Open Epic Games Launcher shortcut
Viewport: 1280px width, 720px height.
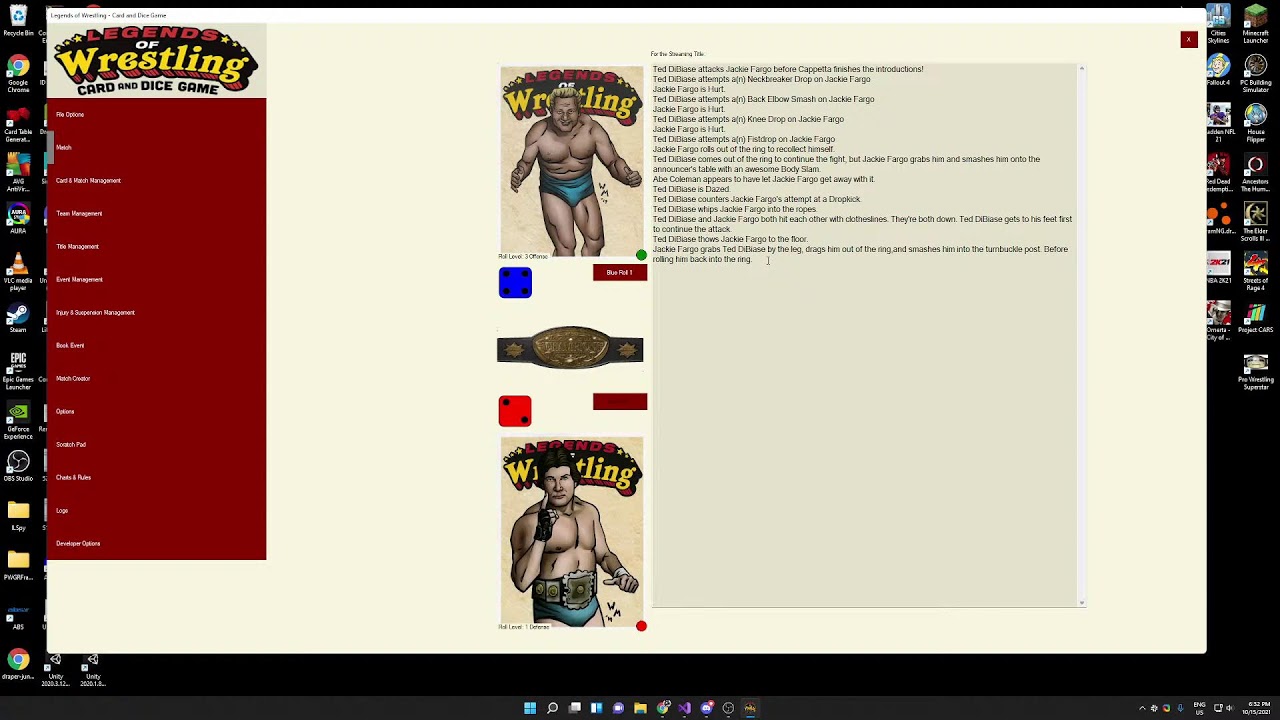(x=18, y=372)
